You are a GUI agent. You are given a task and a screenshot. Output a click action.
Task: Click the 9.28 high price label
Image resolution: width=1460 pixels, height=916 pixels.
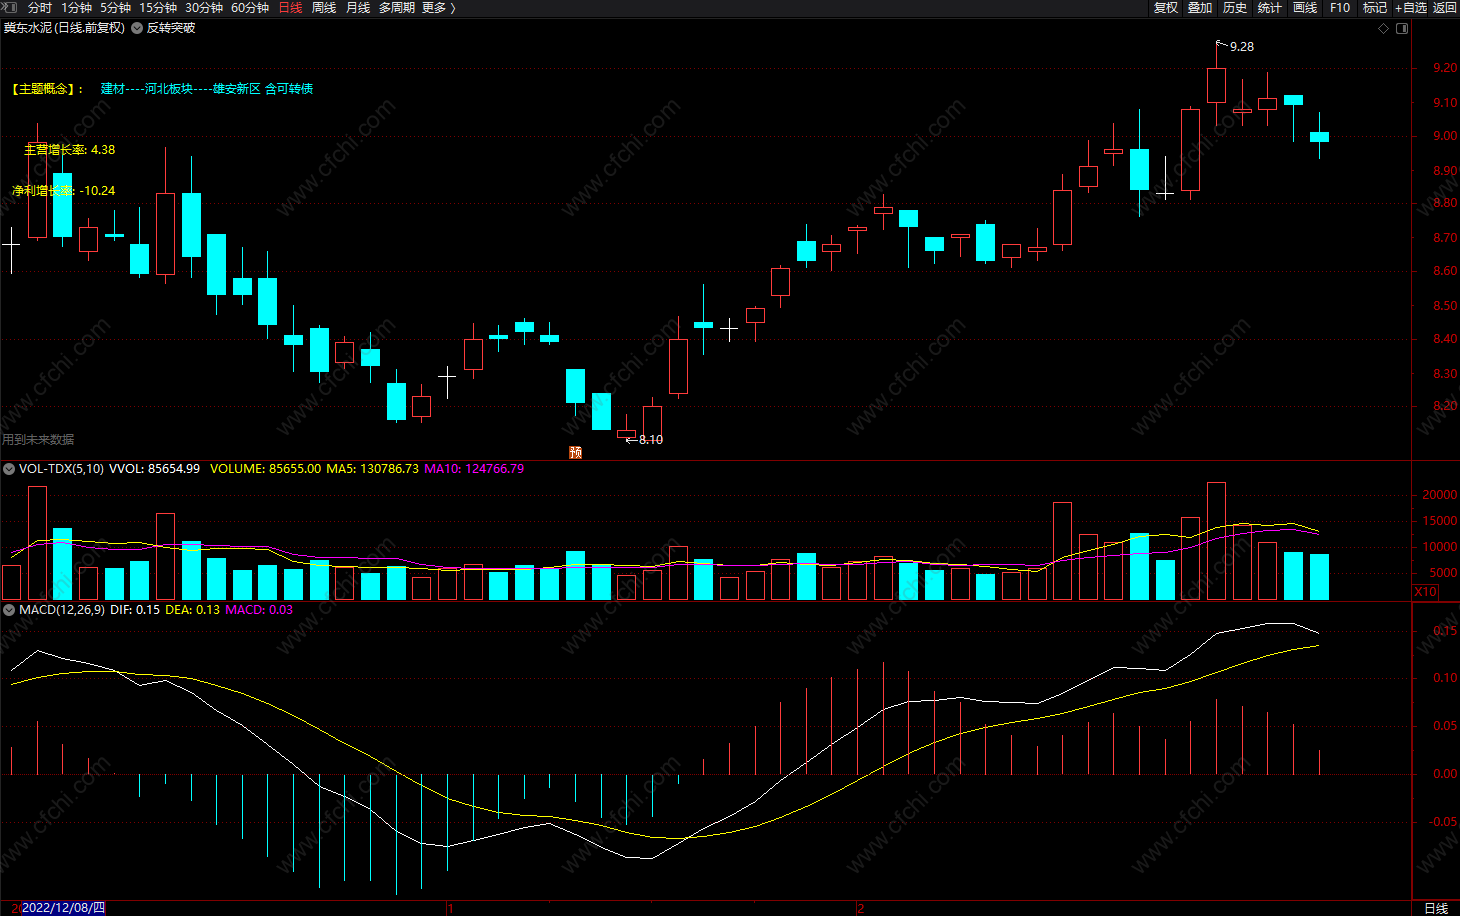pyautogui.click(x=1242, y=47)
